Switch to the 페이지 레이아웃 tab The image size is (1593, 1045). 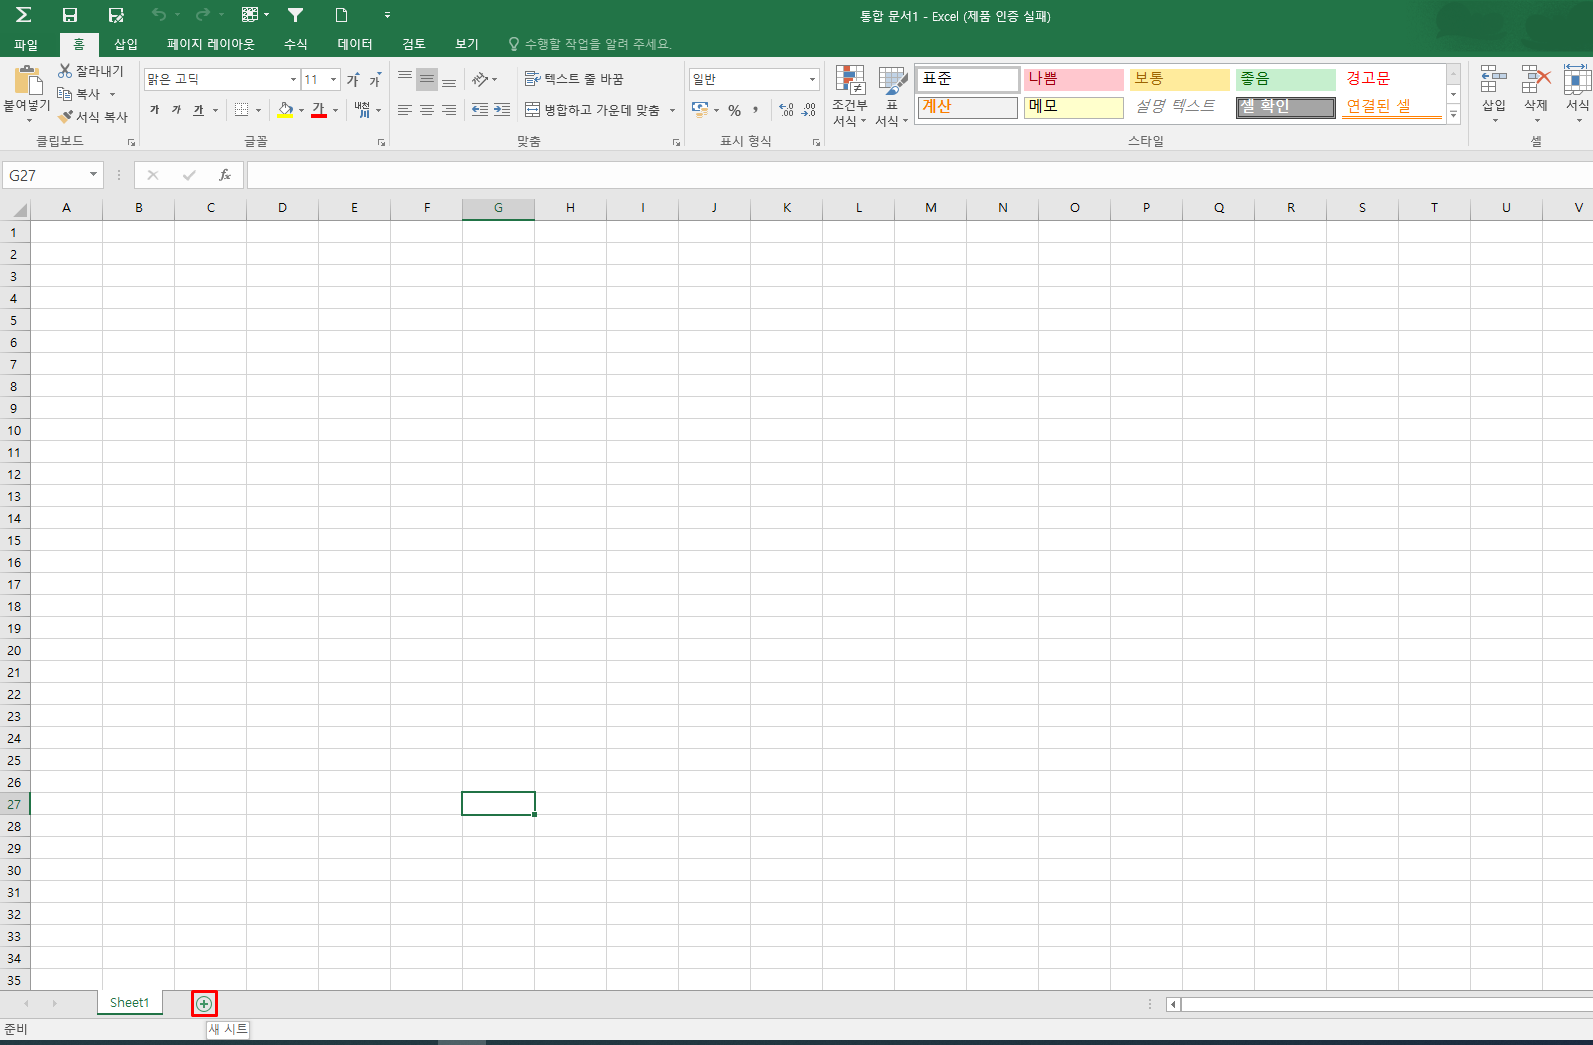[x=211, y=44]
